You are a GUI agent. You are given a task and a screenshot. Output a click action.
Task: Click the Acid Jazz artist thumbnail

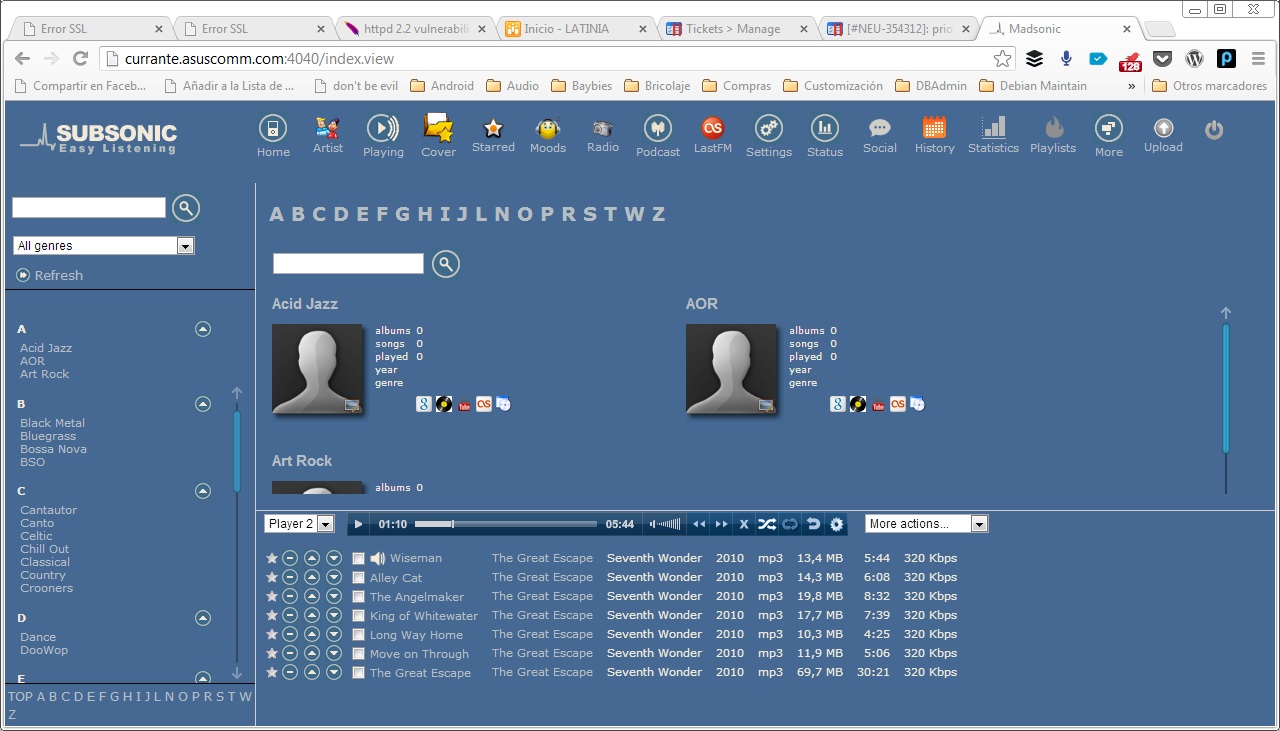[317, 369]
